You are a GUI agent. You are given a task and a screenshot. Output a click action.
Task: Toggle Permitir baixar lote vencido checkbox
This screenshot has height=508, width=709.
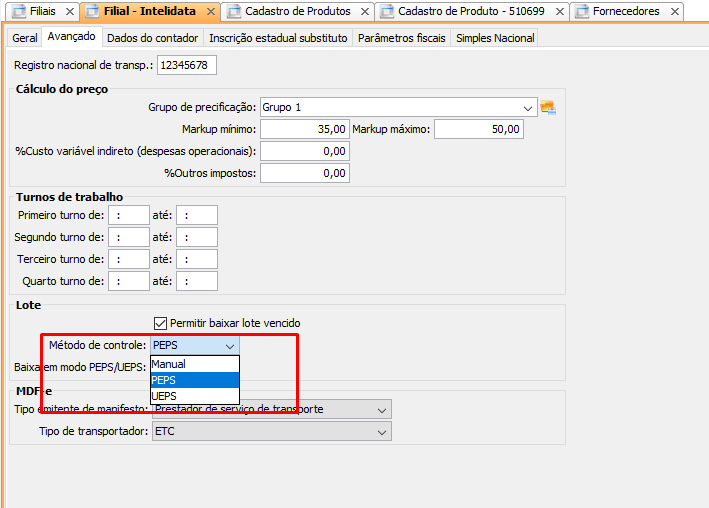coord(160,323)
